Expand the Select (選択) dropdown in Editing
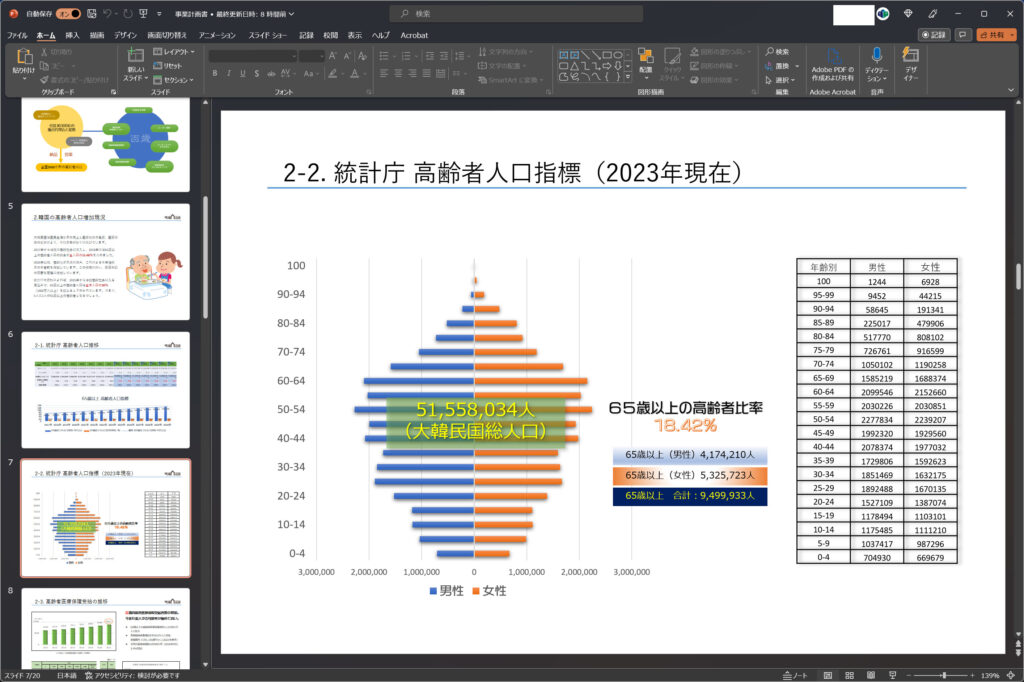 (x=781, y=80)
